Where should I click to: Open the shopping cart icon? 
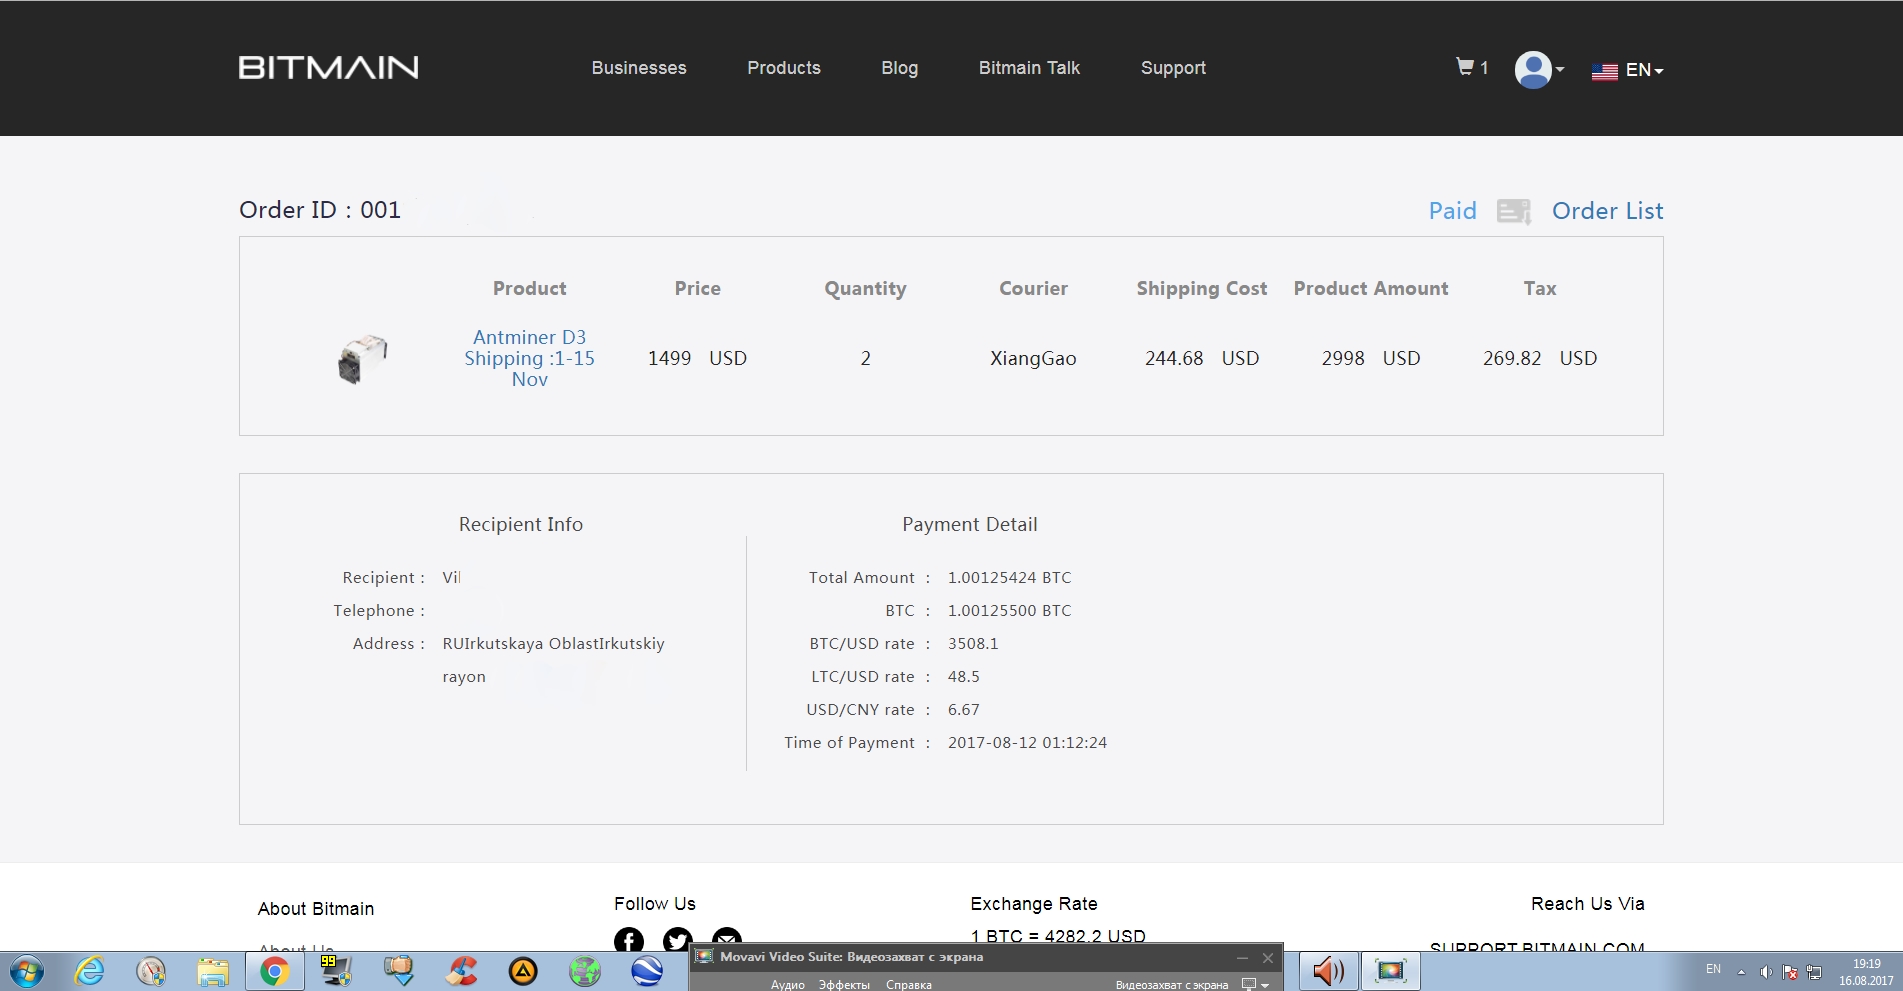(1465, 67)
